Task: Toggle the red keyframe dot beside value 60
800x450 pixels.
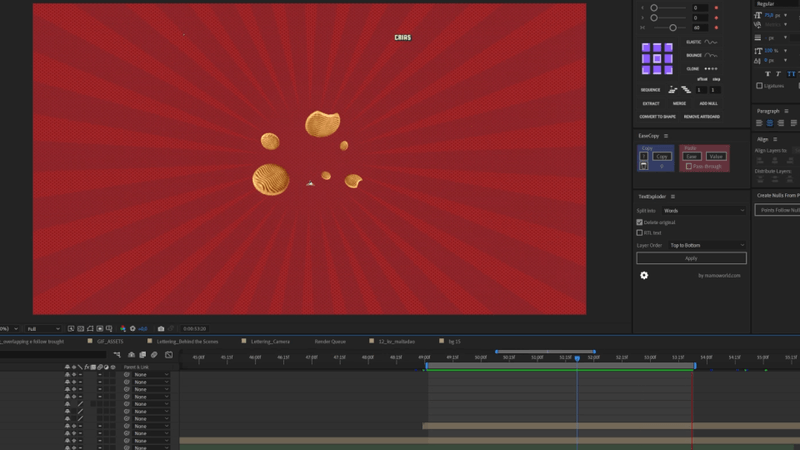Action: (x=716, y=28)
